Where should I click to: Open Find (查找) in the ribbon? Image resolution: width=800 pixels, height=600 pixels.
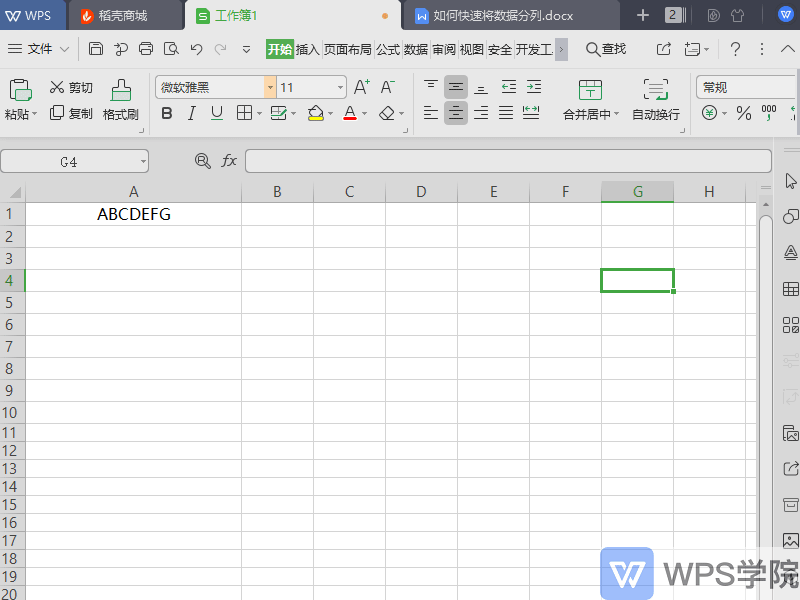610,48
